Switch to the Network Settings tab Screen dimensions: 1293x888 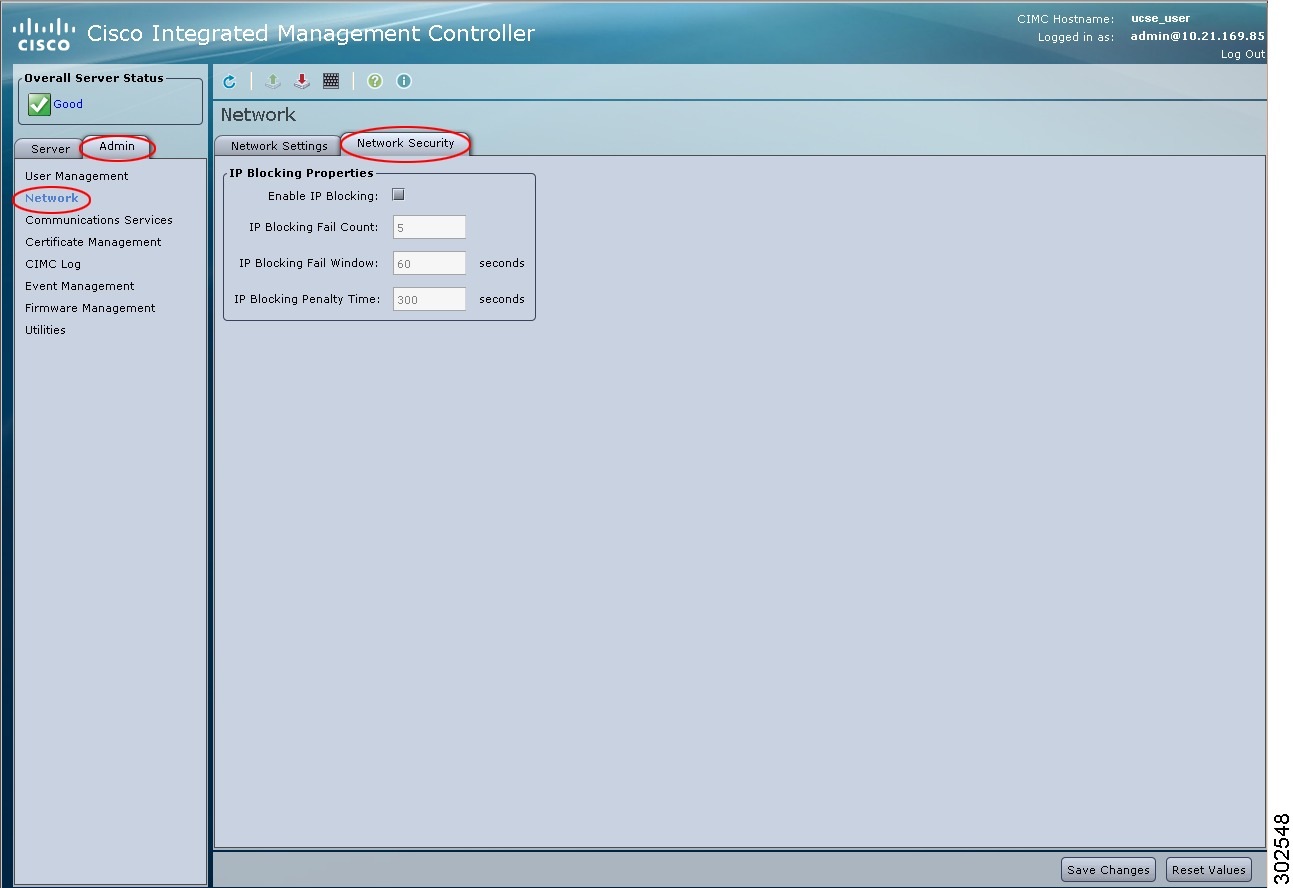point(277,145)
